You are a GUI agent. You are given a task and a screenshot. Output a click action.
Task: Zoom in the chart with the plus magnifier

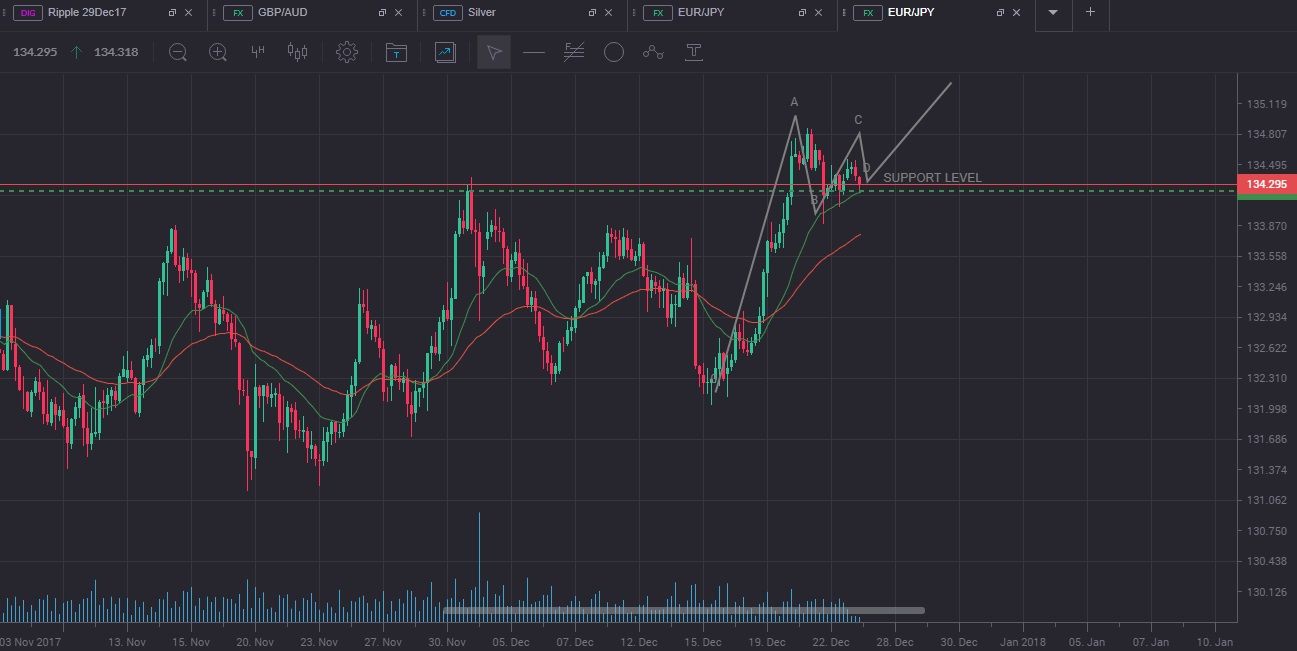coord(218,52)
